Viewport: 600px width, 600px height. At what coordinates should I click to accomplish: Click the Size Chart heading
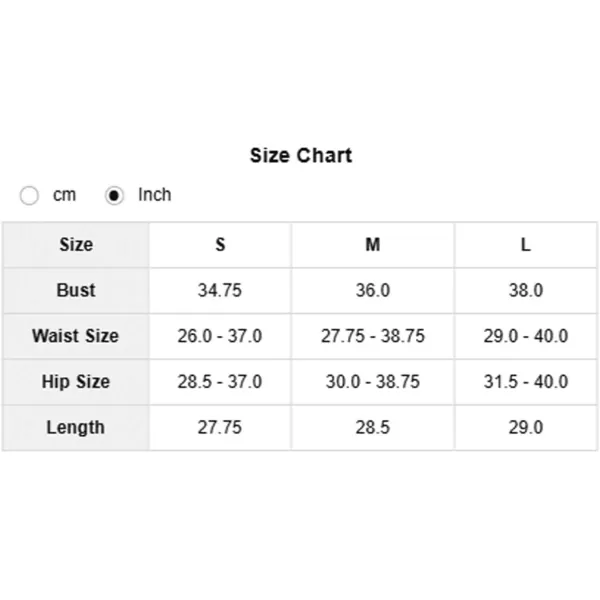[x=301, y=155]
